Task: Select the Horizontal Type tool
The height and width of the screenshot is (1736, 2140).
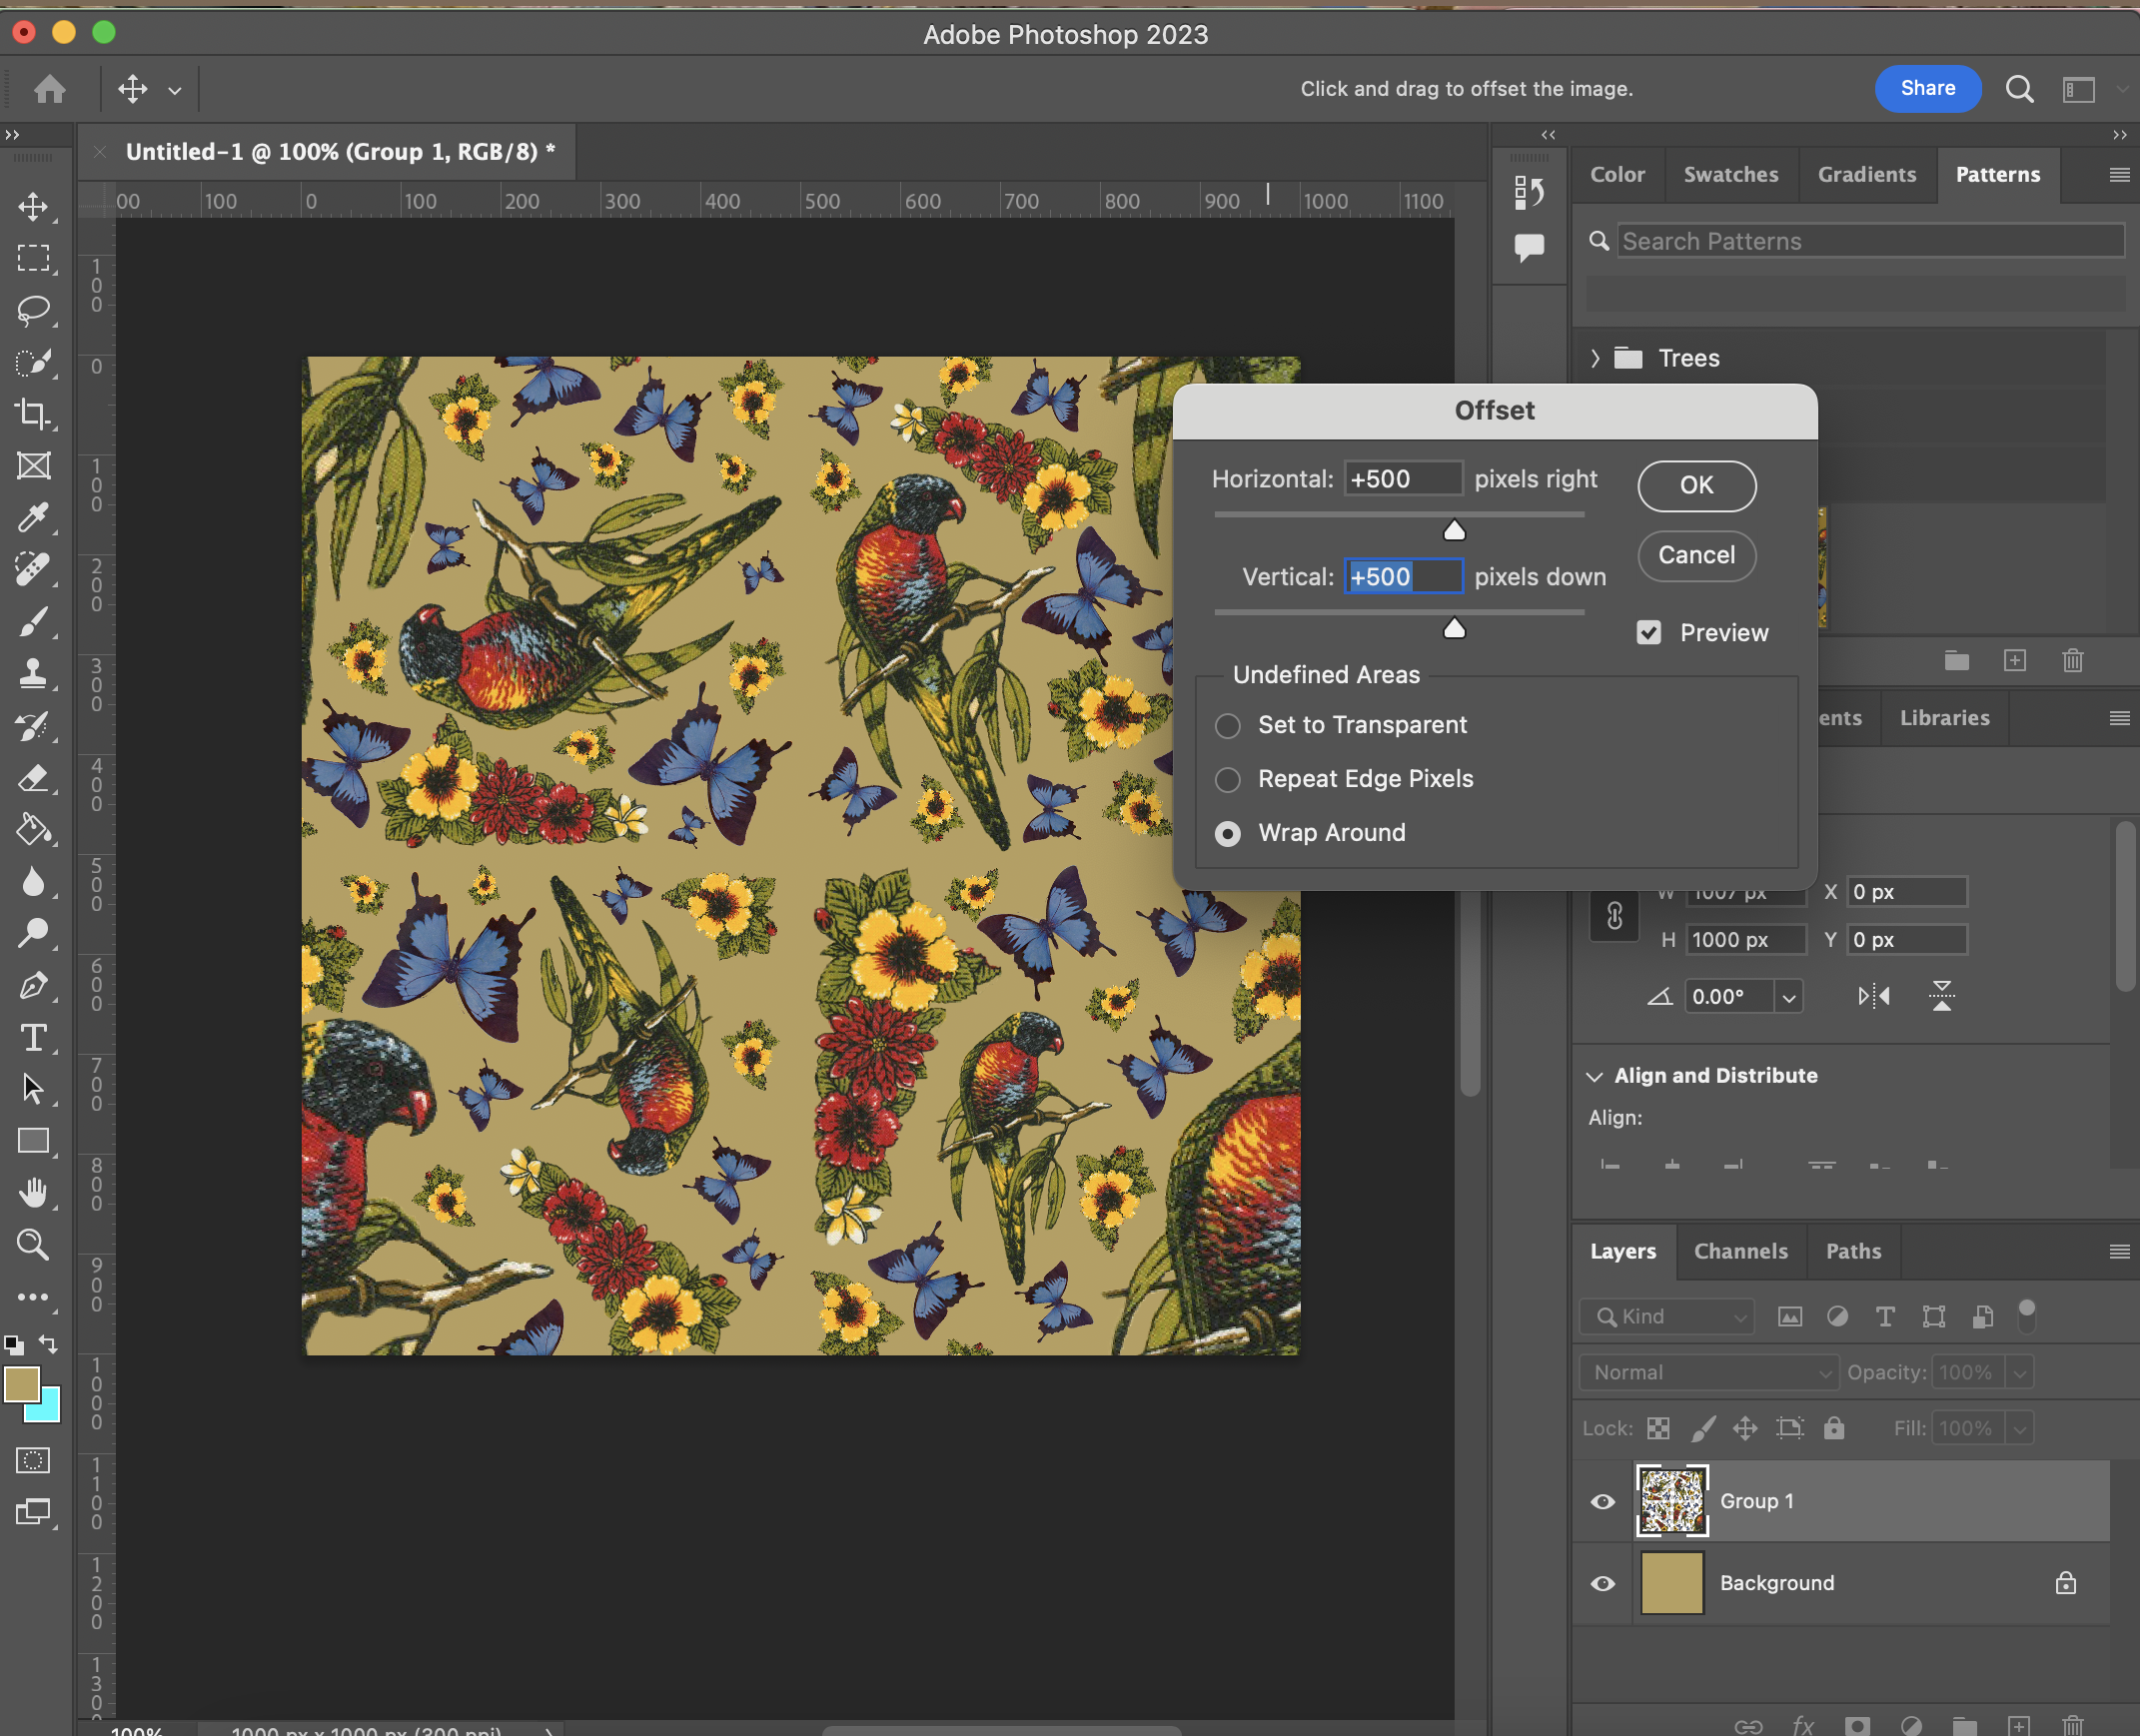Action: point(33,1037)
